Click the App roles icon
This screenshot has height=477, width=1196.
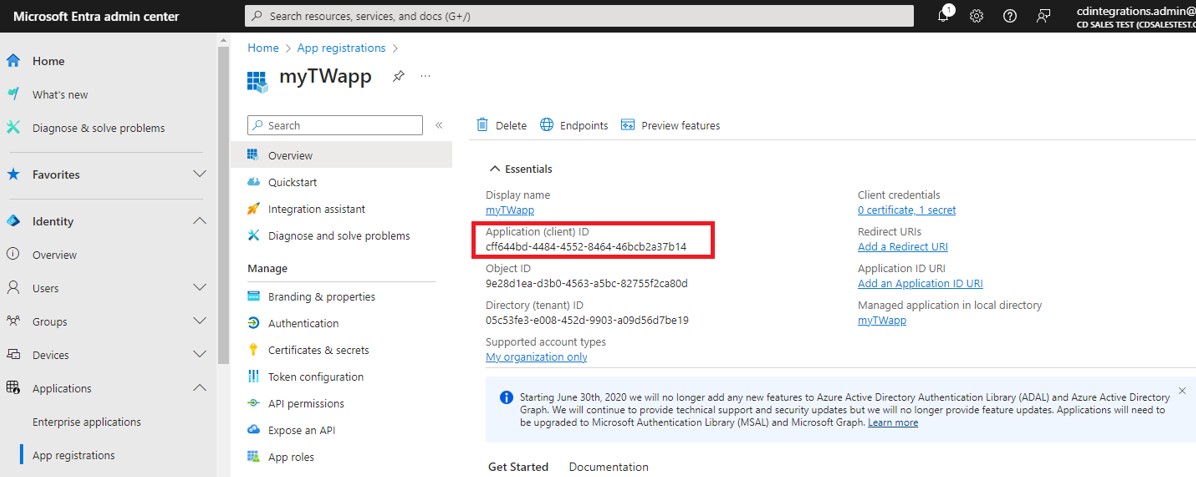point(254,456)
